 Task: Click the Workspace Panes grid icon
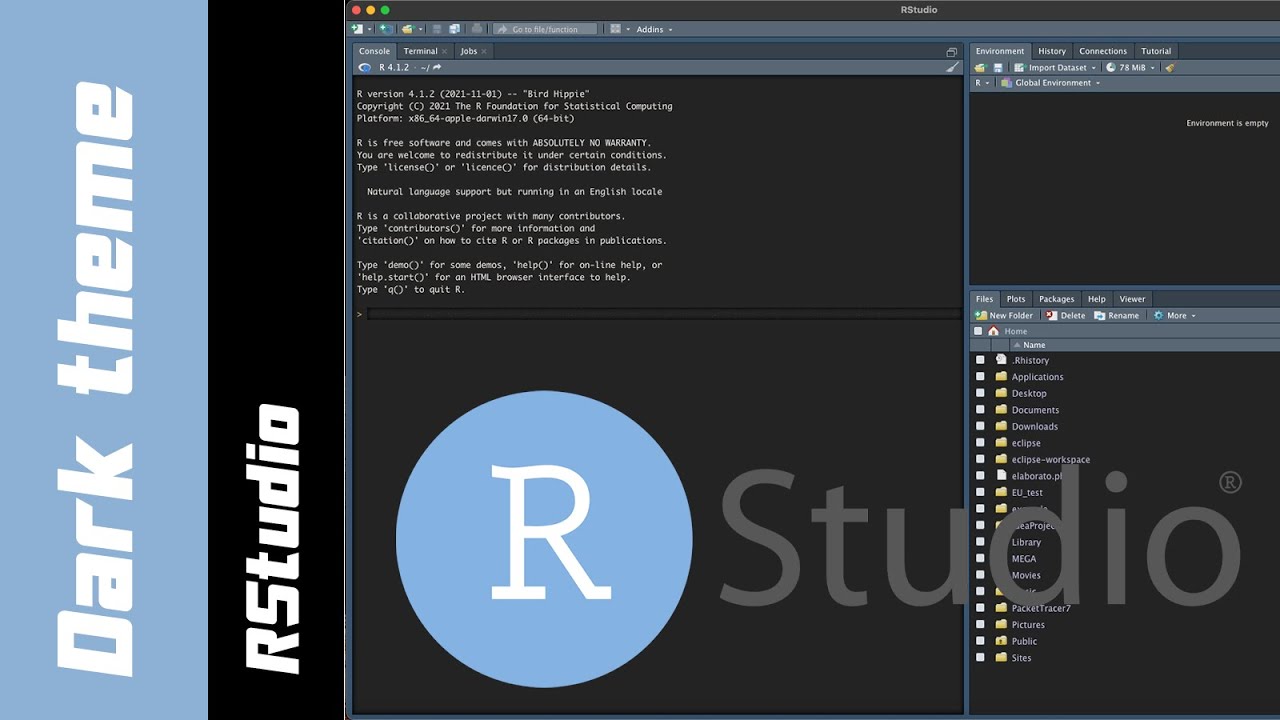tap(616, 29)
